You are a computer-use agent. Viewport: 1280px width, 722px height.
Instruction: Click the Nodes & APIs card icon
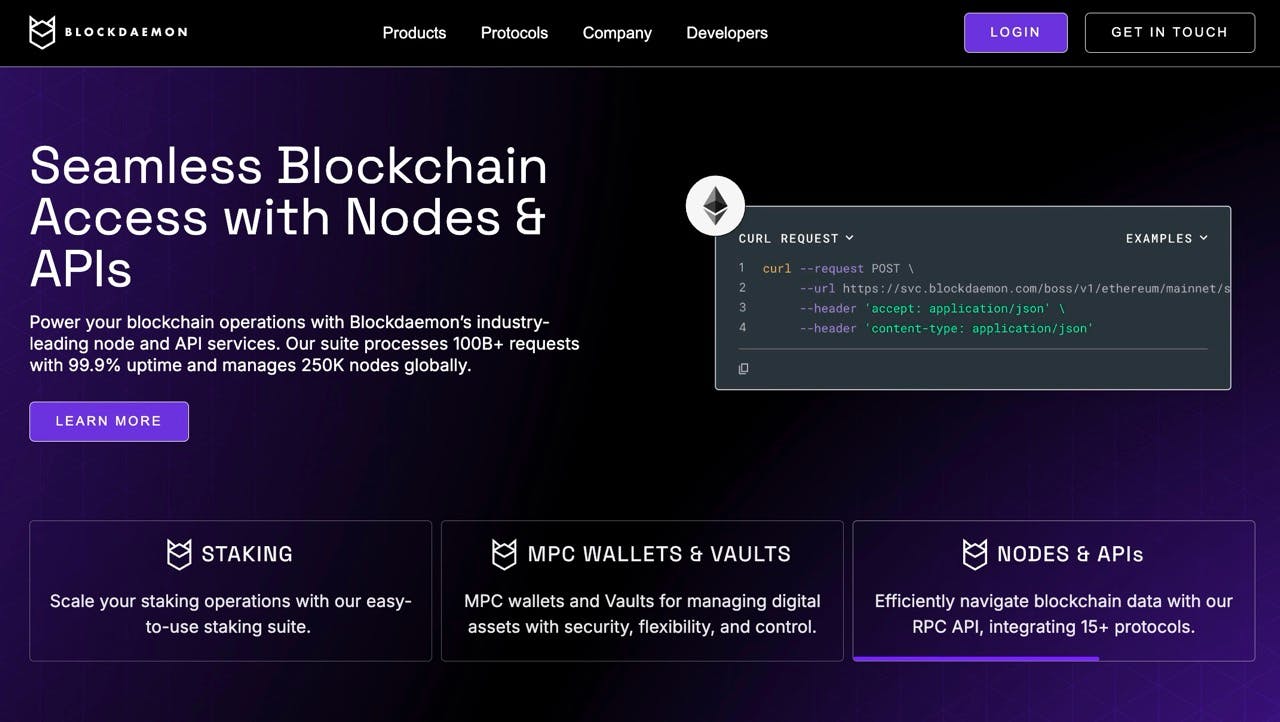coord(975,553)
